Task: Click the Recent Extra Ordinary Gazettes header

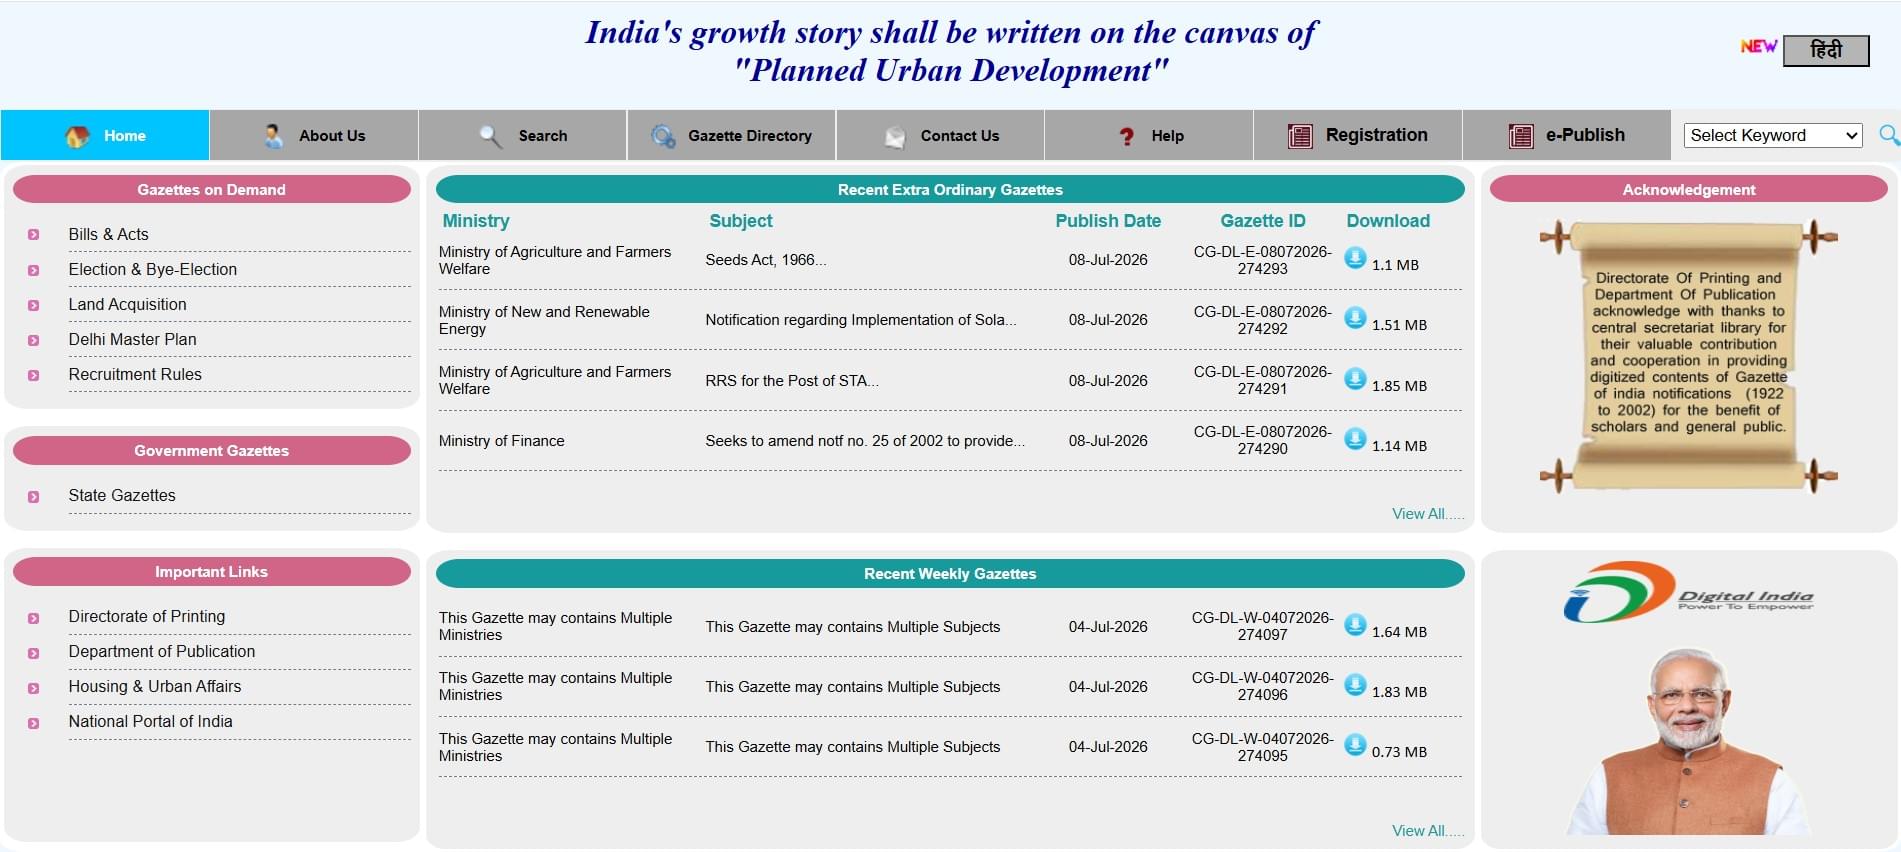Action: pyautogui.click(x=950, y=189)
